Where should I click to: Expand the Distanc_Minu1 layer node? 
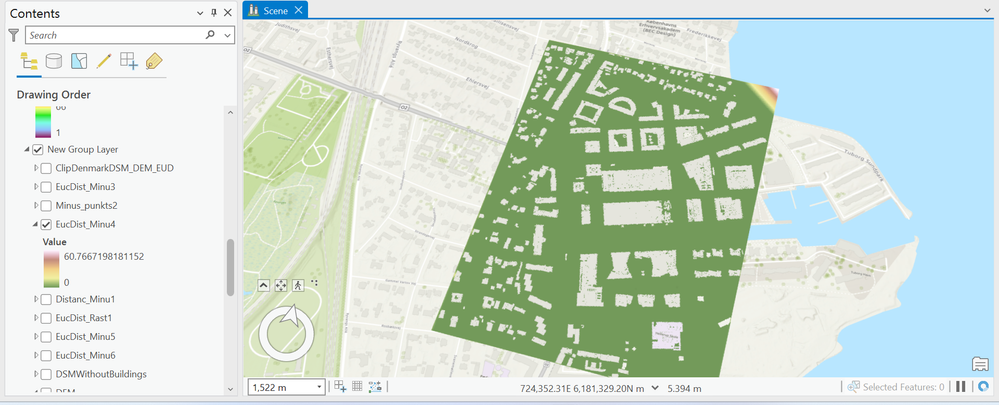tap(35, 299)
